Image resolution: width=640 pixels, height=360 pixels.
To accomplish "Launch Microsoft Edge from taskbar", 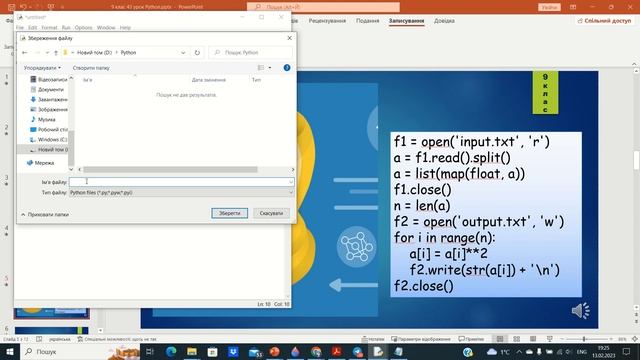I will pyautogui.click(x=171, y=351).
